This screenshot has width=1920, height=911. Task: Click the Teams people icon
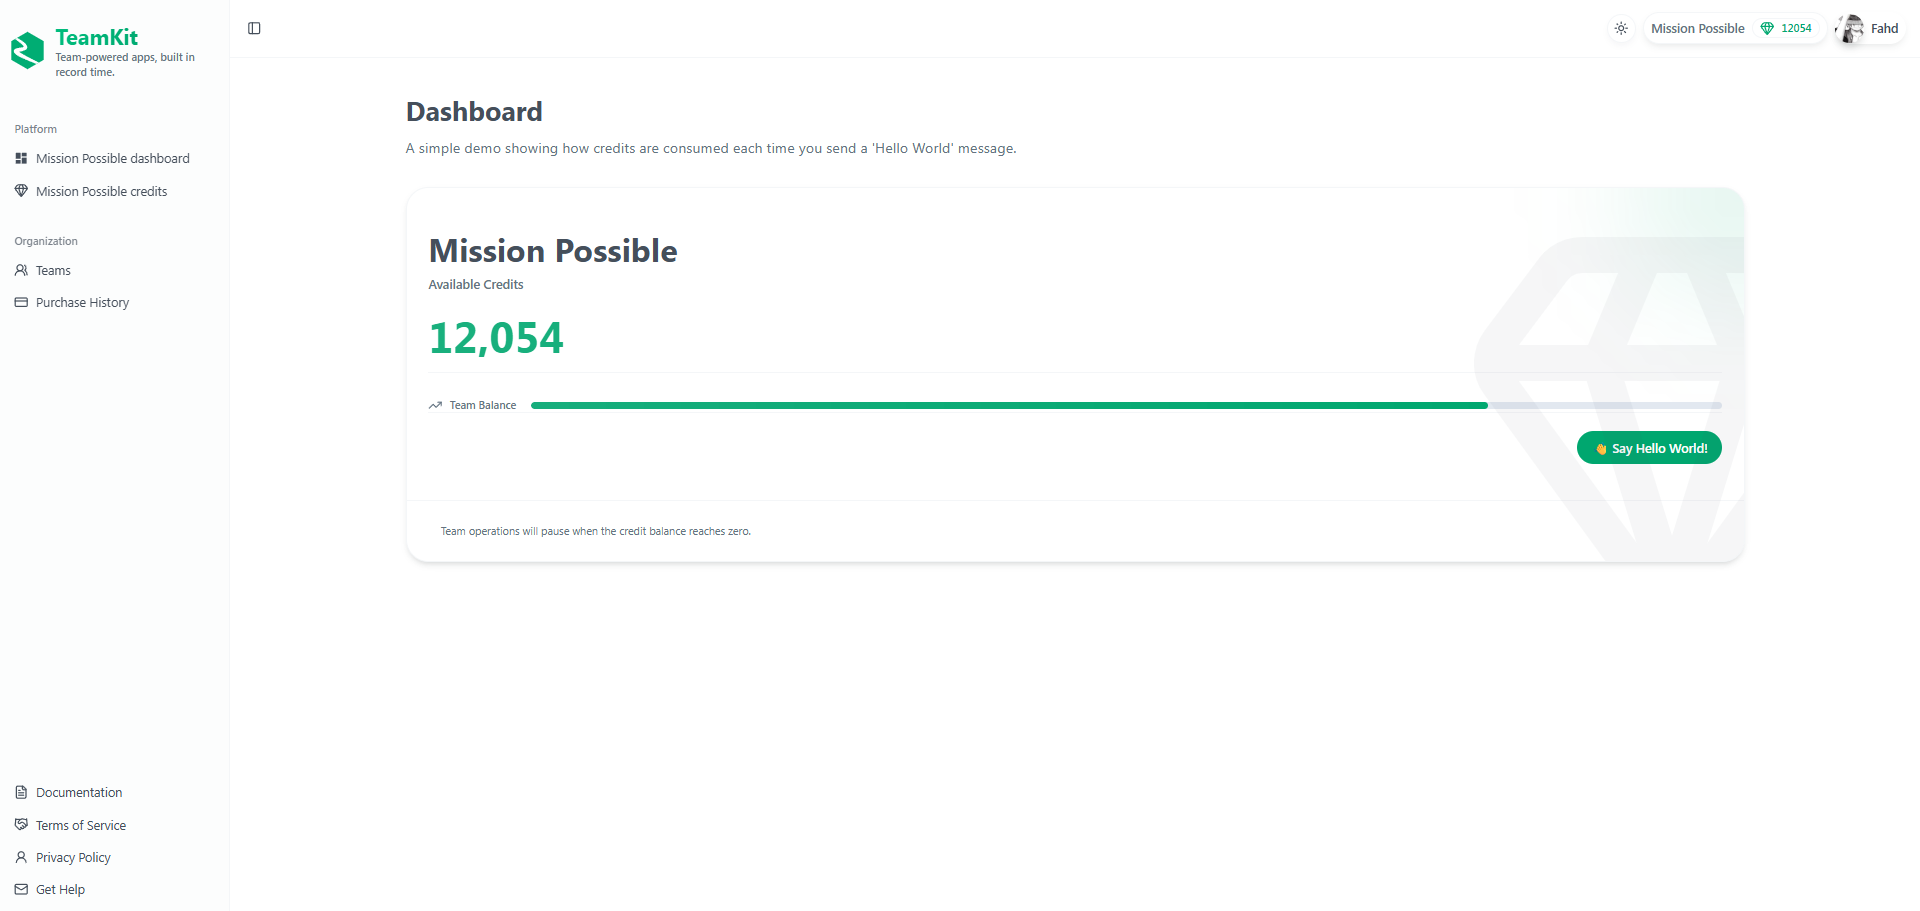[21, 270]
